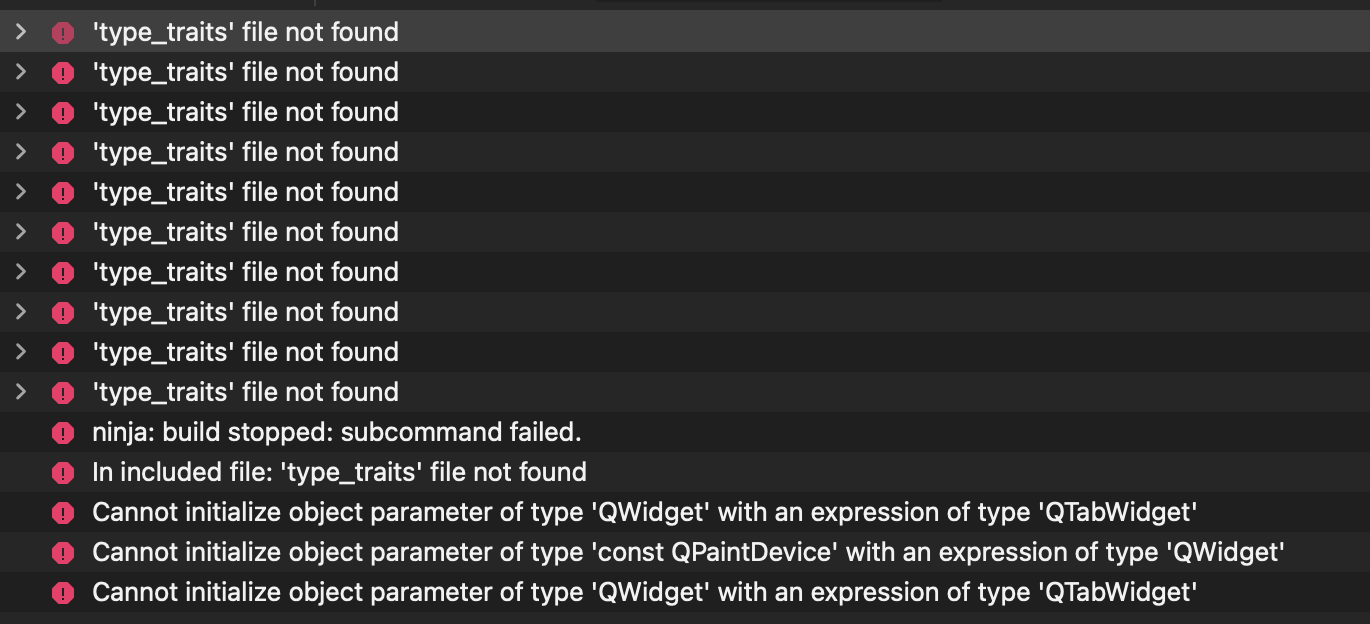
Task: Select the 'ninja: build stopped: subcommand failed.' message
Action: click(337, 432)
